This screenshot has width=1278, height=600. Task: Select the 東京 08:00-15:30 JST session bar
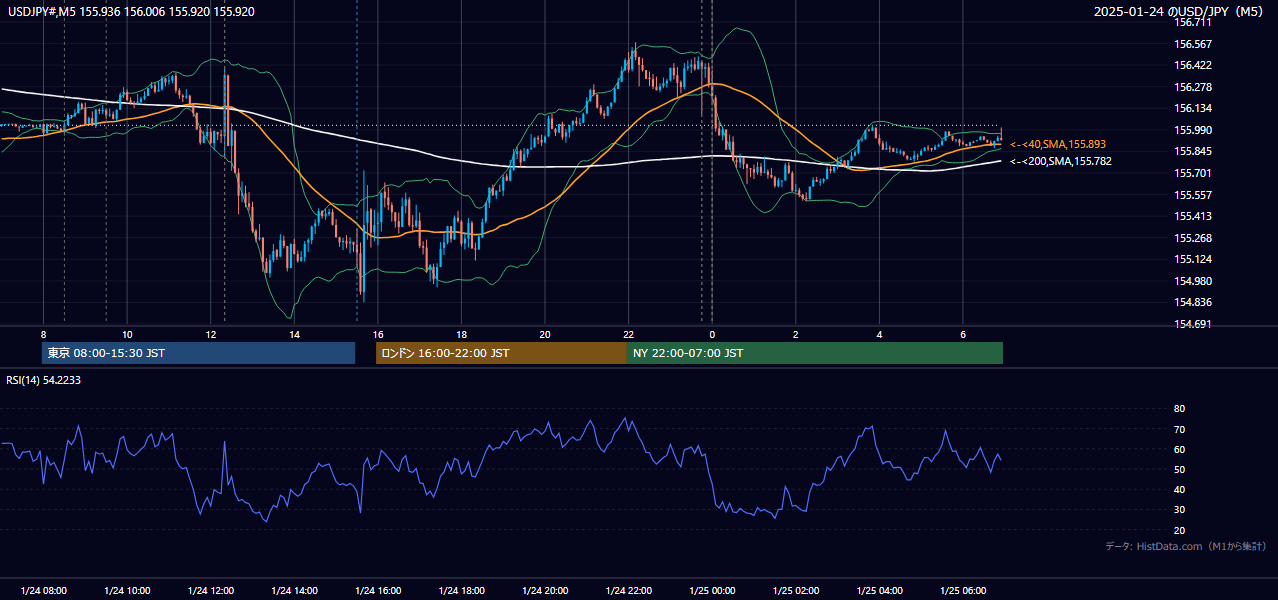198,353
